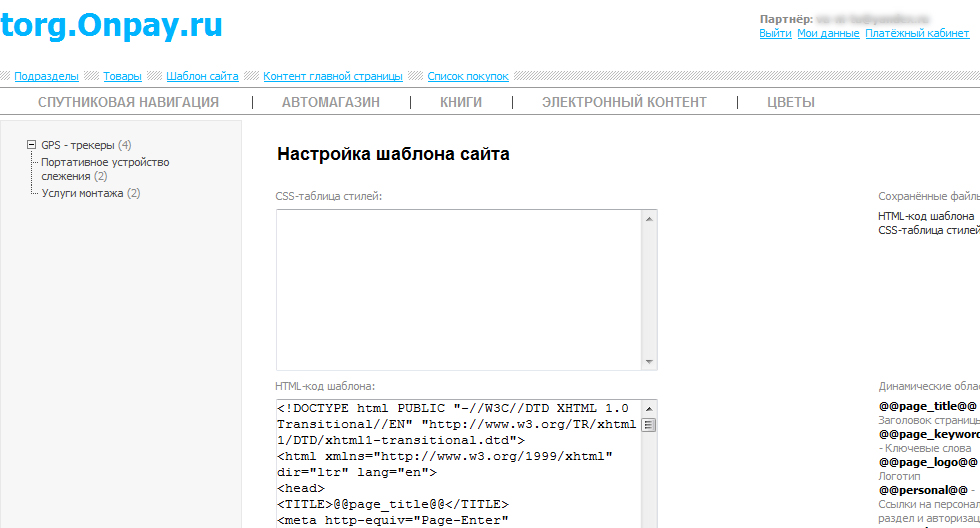Screen dimensions: 980x528
Task: Click the CSS text area's scroll-down arrow
Action: pos(649,362)
